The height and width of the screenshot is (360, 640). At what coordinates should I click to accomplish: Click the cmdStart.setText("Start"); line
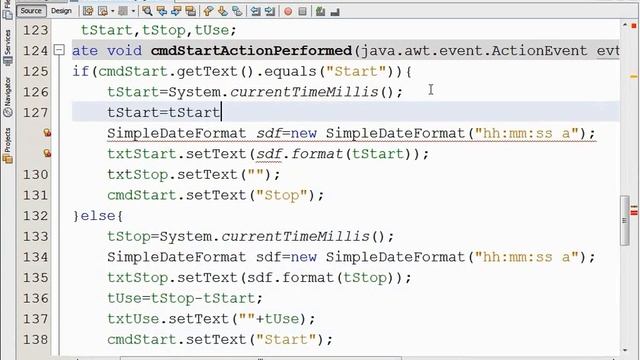click(x=220, y=339)
